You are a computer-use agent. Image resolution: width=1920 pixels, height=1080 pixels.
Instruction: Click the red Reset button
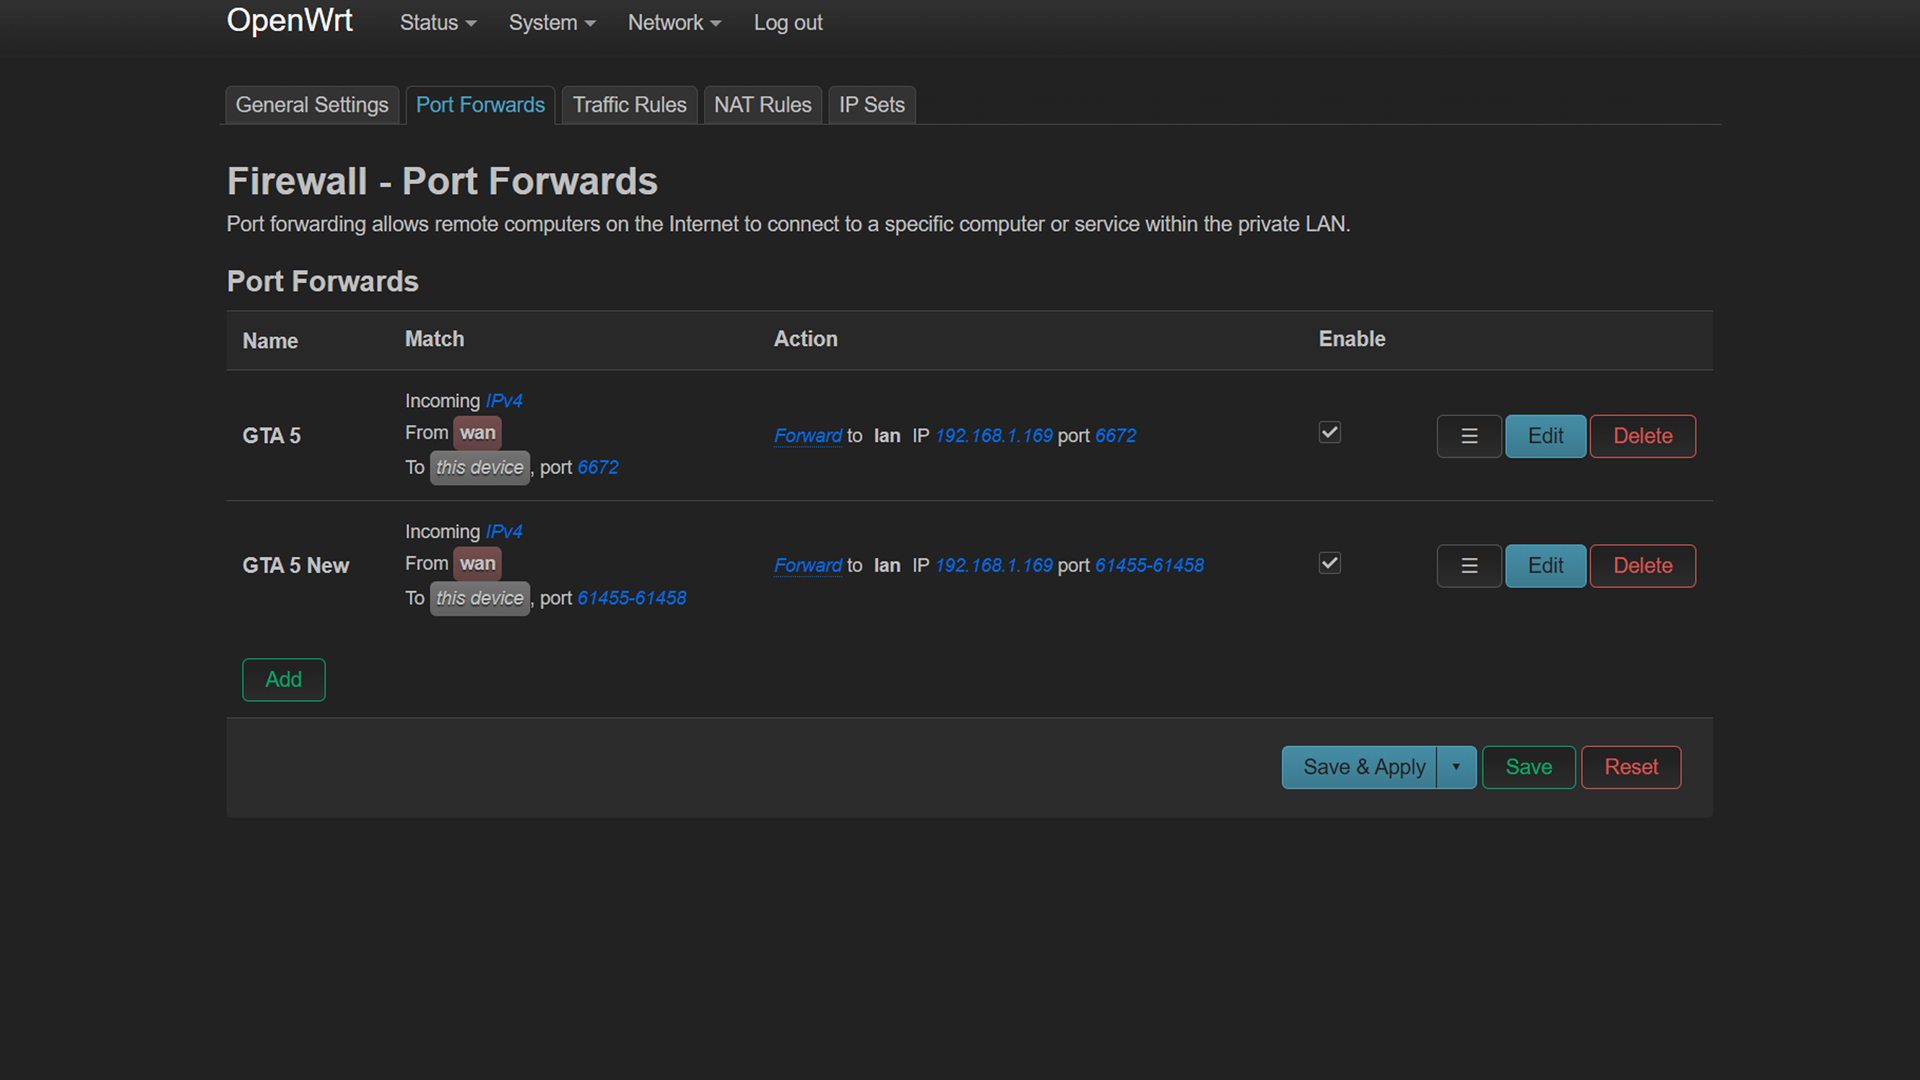pos(1630,767)
